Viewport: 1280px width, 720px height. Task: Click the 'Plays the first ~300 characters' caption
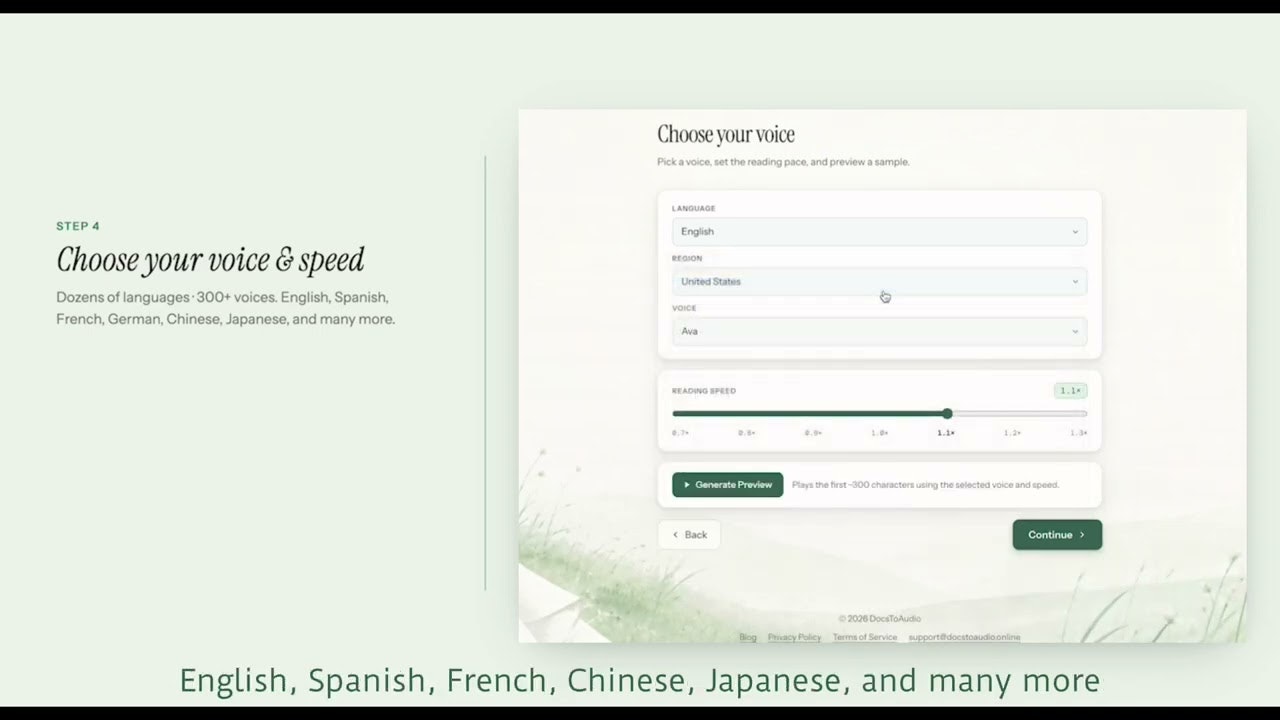pos(925,485)
